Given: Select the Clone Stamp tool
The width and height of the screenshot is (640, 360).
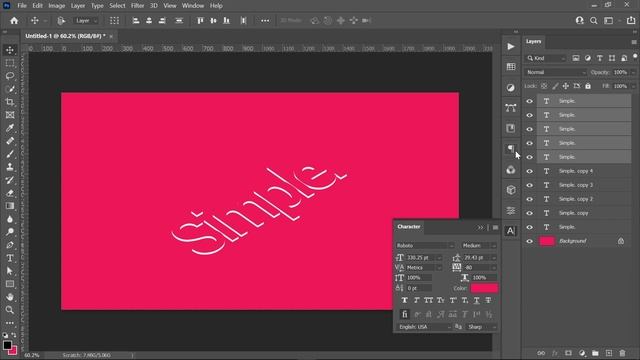Looking at the screenshot, I should 10,167.
